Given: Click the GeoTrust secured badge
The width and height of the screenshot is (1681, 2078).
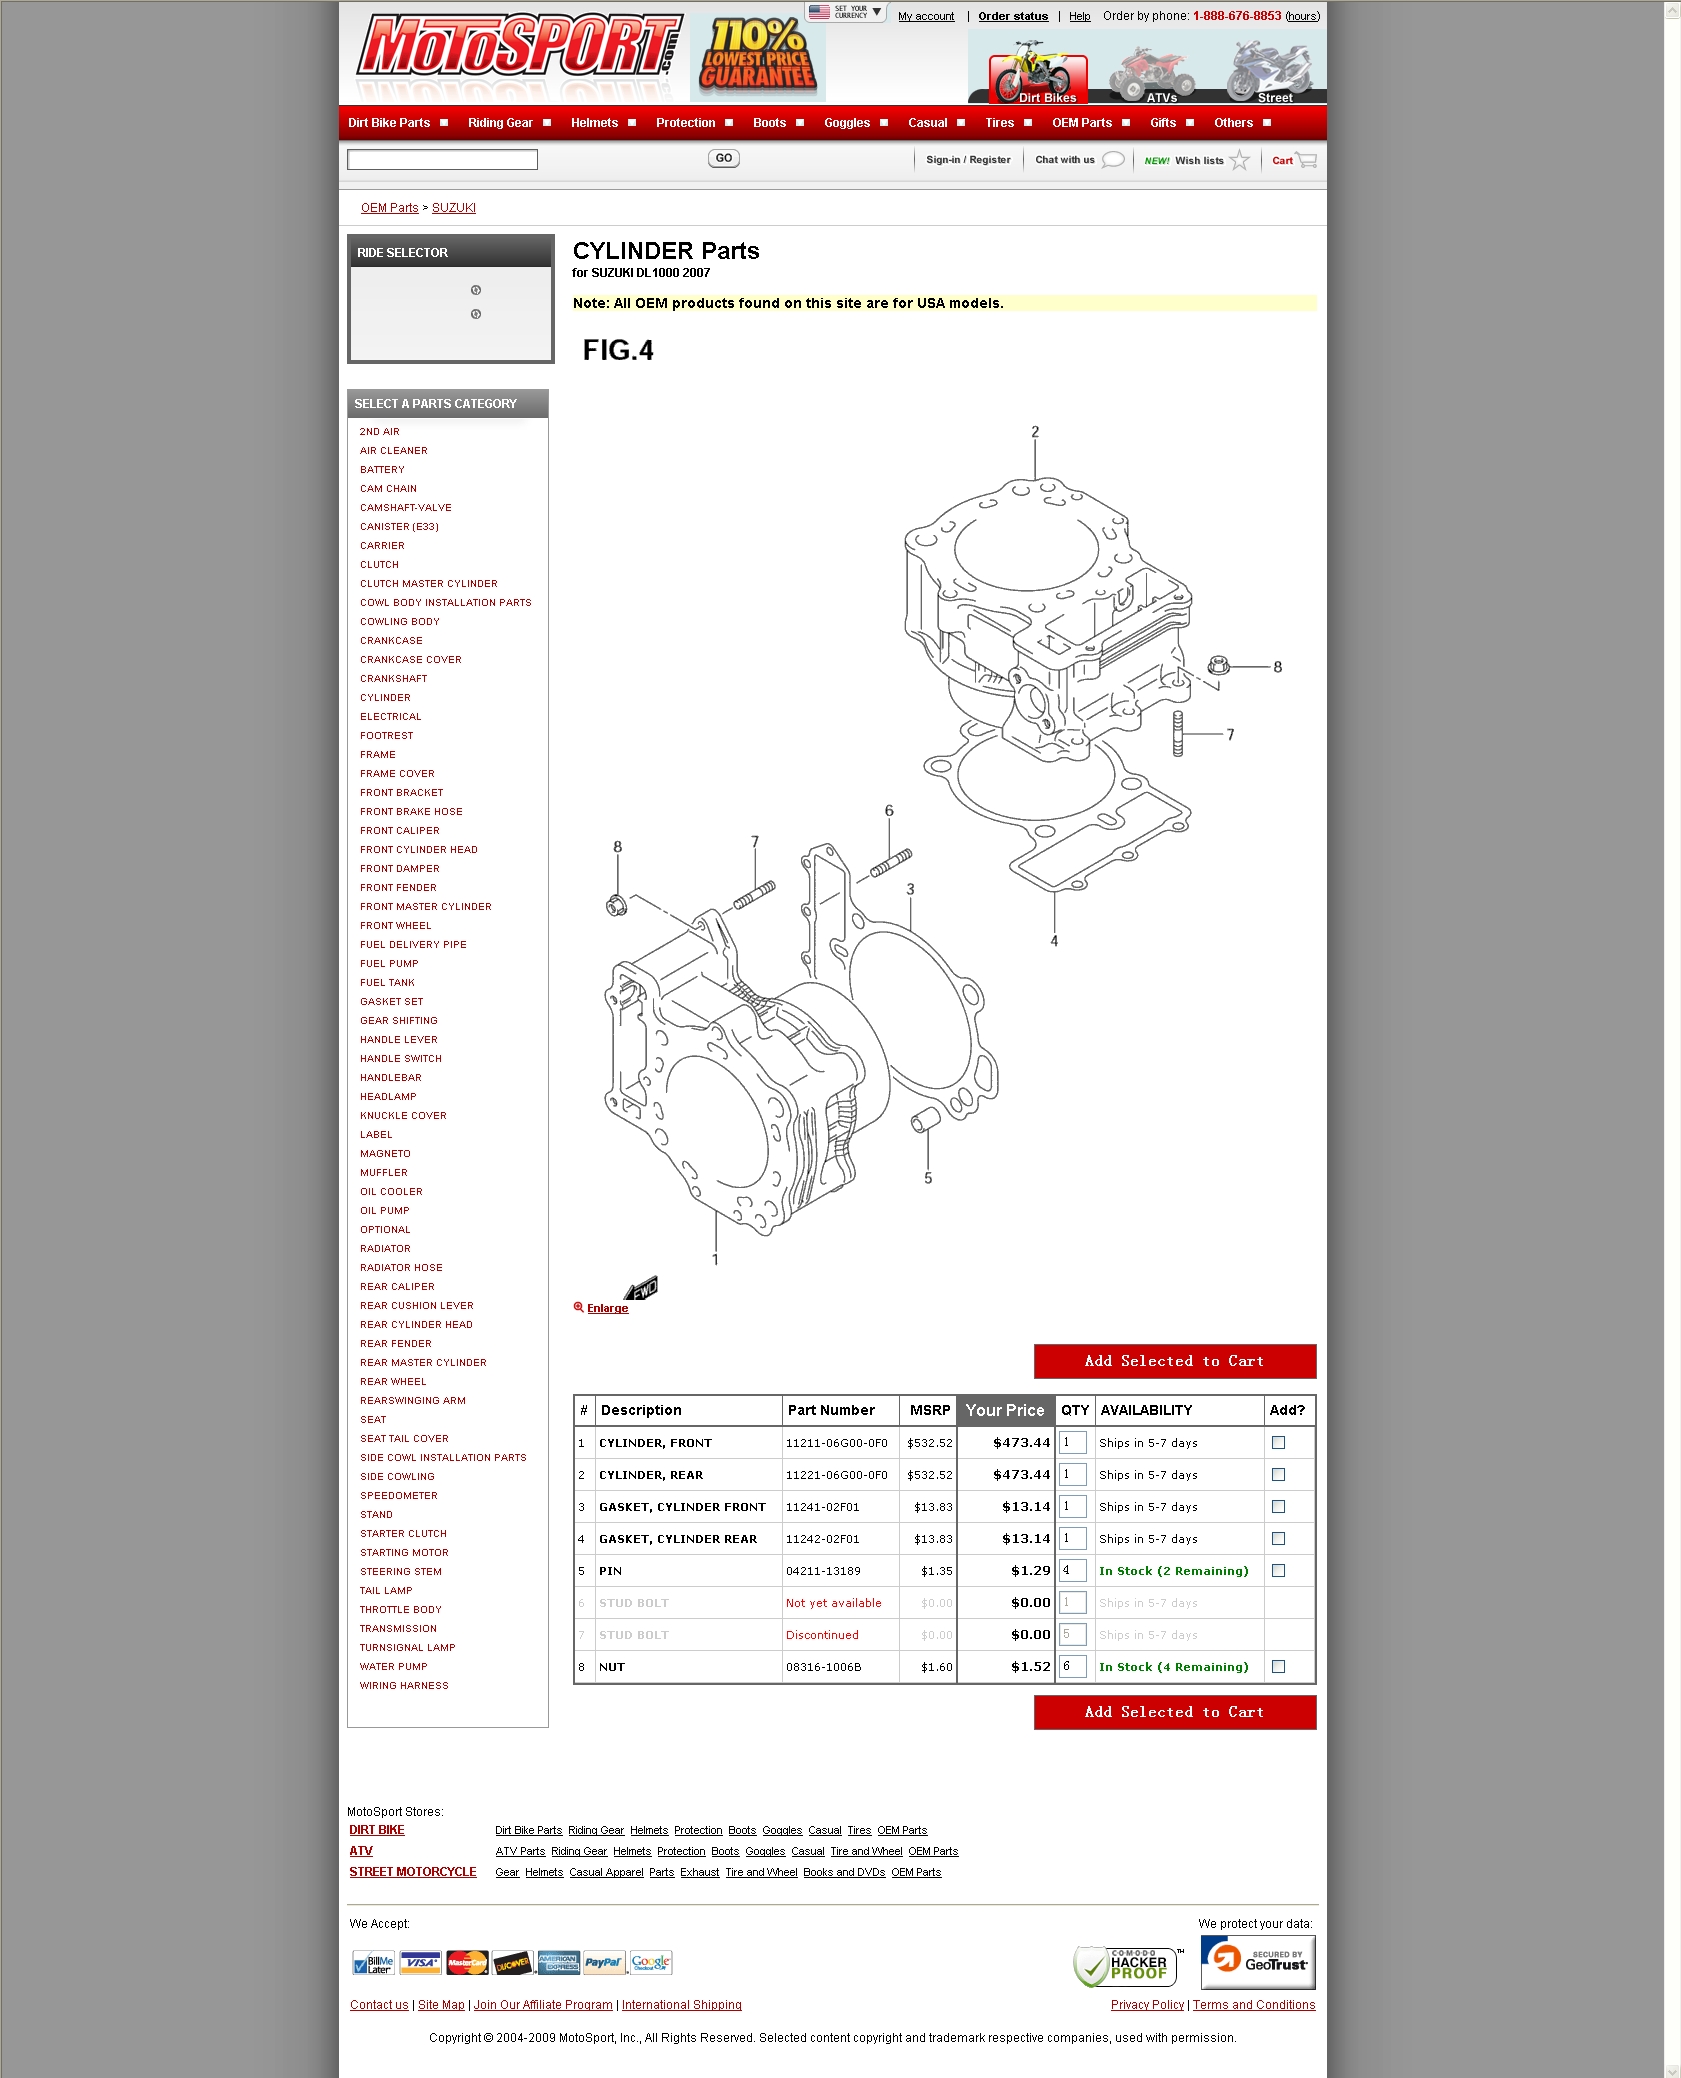Looking at the screenshot, I should click(x=1258, y=1962).
